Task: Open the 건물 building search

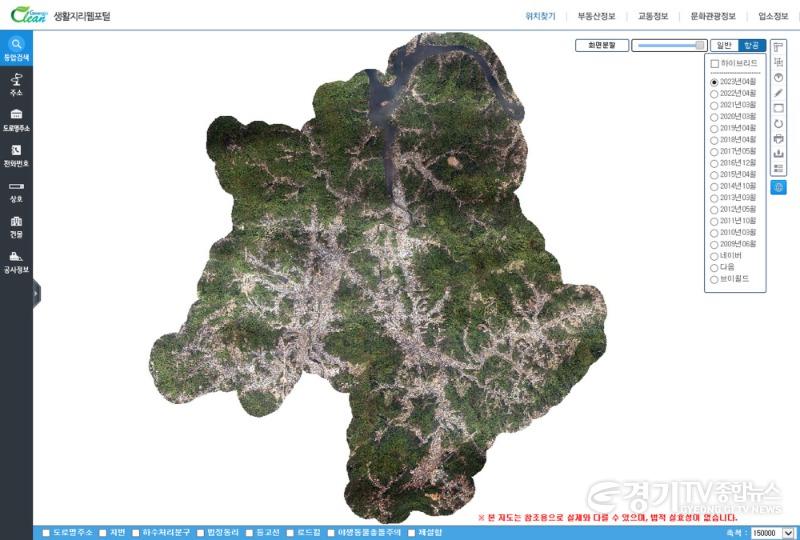Action: (x=16, y=224)
